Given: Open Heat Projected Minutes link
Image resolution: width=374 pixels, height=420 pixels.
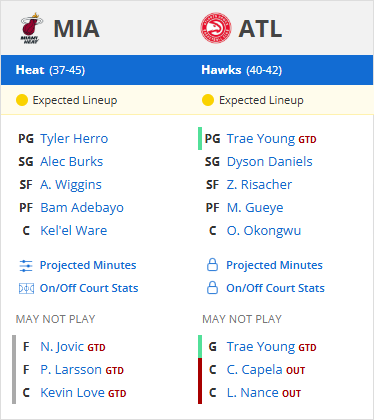Looking at the screenshot, I should coord(88,265).
